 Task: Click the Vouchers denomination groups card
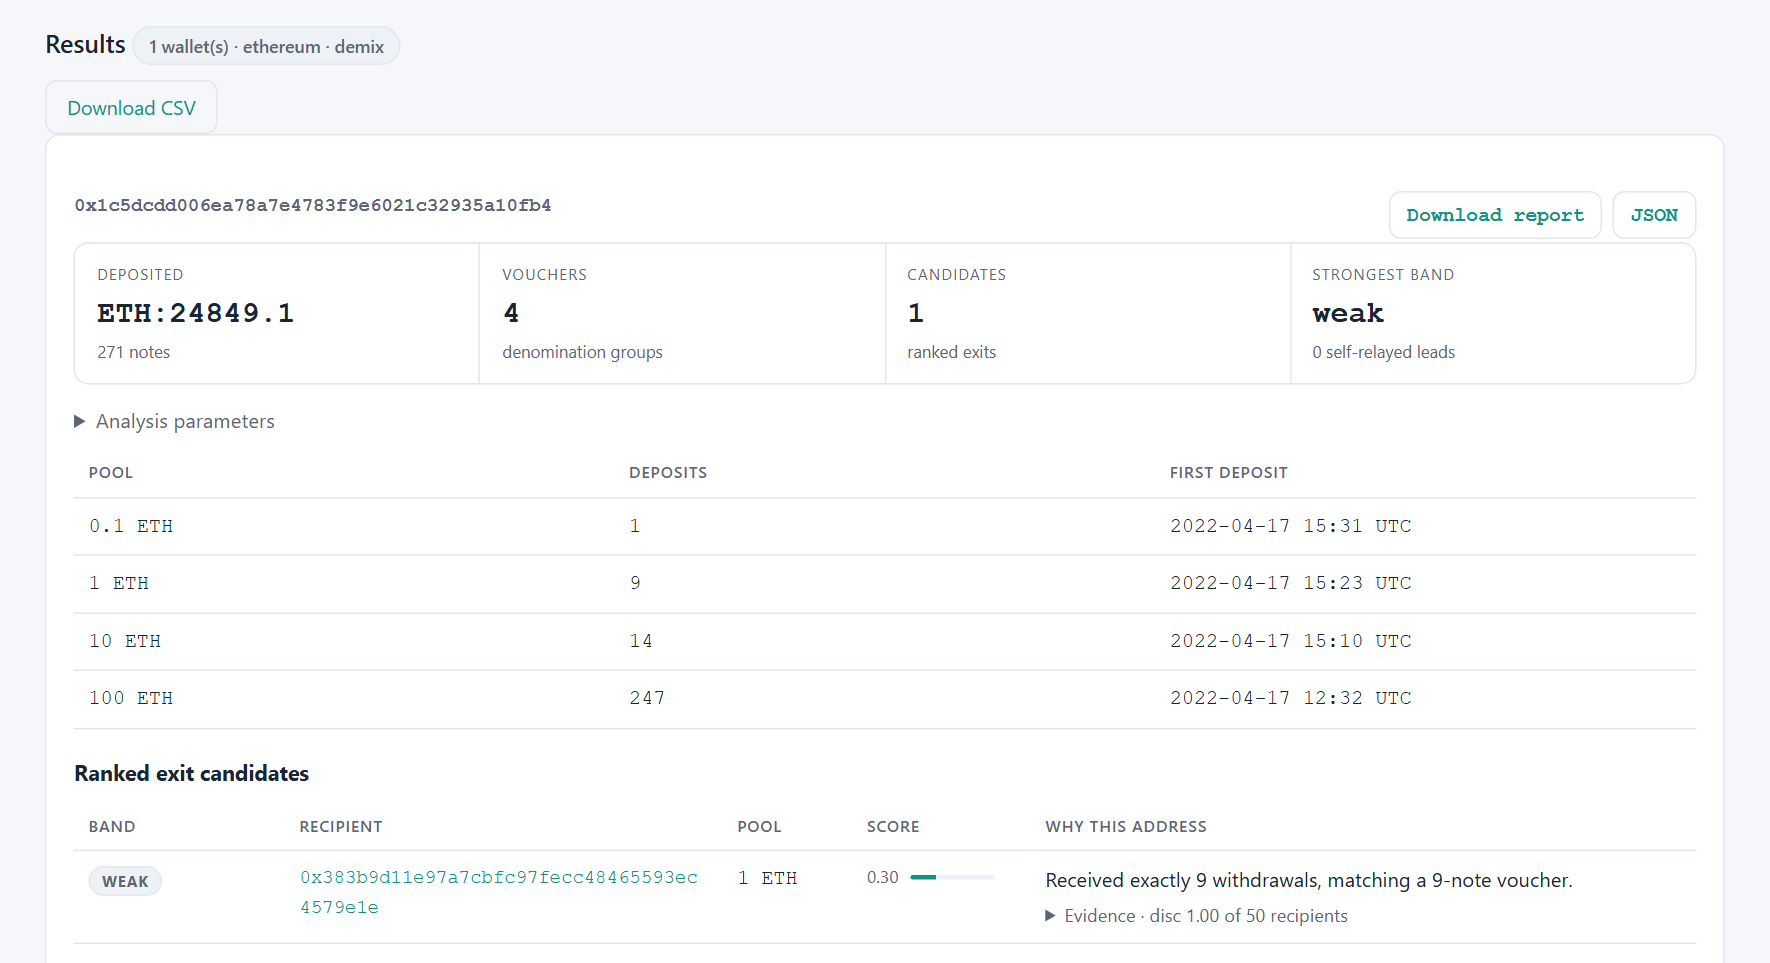(682, 313)
